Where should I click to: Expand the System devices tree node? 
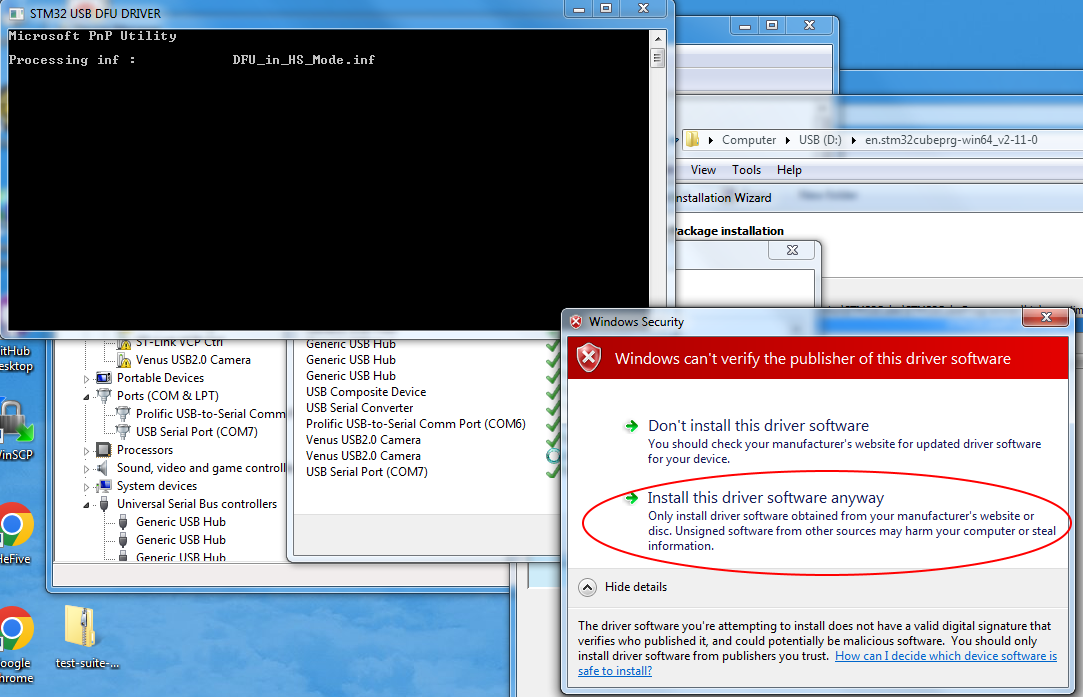tap(86, 486)
